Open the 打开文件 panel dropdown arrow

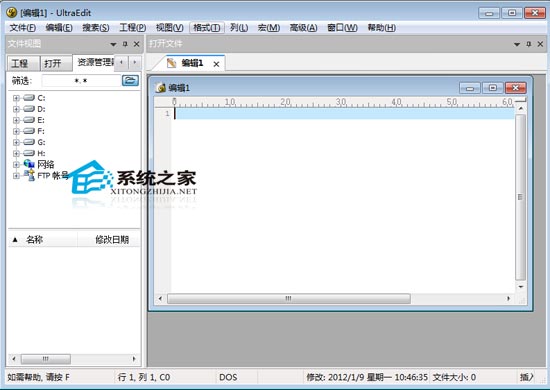pyautogui.click(x=517, y=44)
